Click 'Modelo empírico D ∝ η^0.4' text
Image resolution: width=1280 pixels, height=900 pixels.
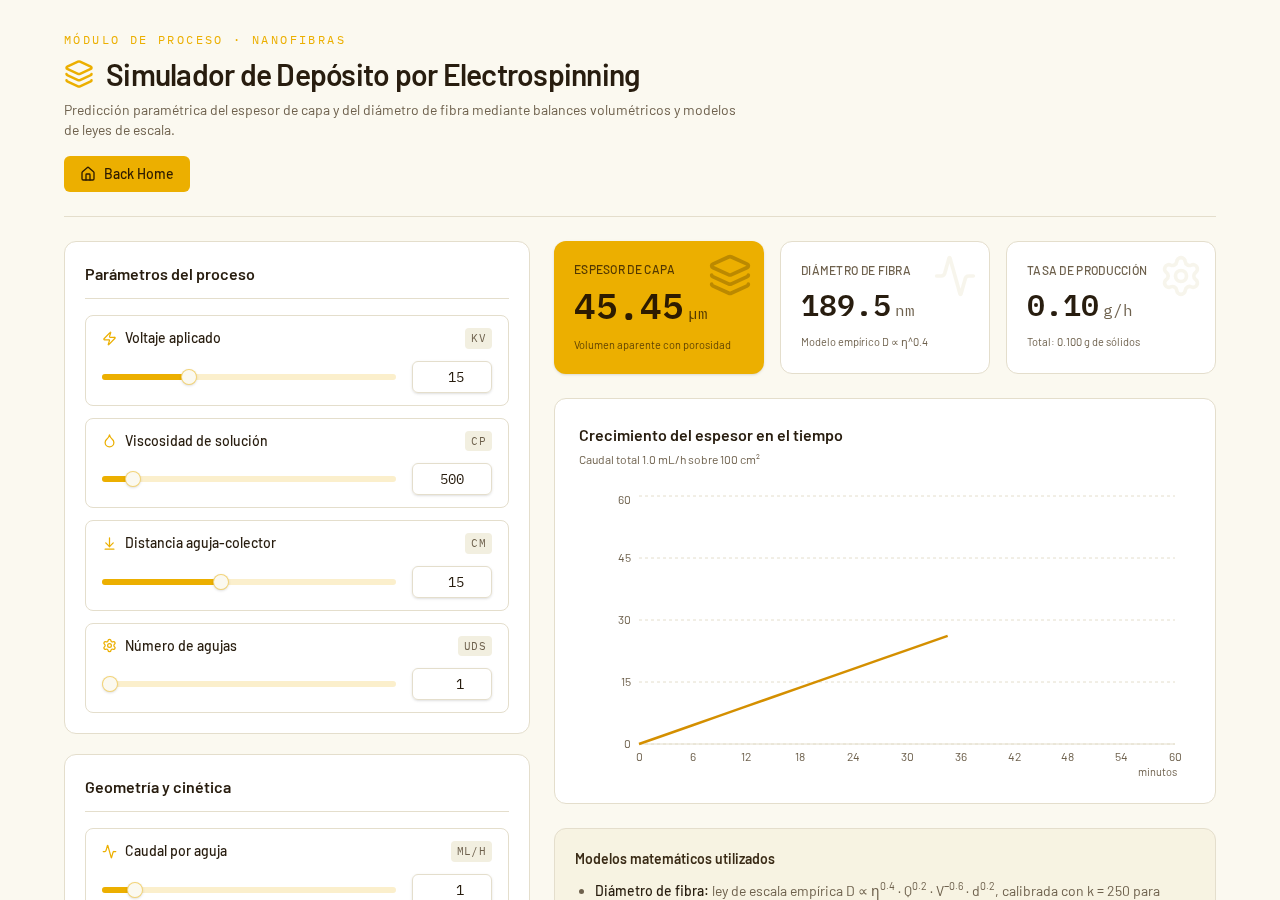[864, 342]
